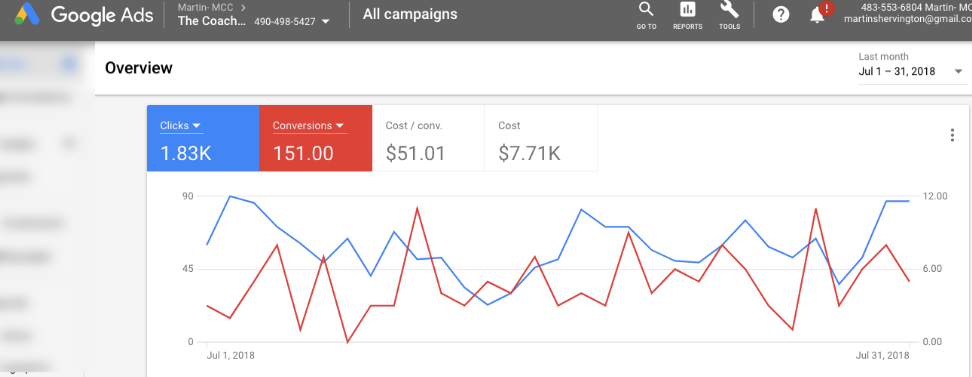This screenshot has height=377, width=972.
Task: Open the notifications bell icon
Action: (817, 16)
